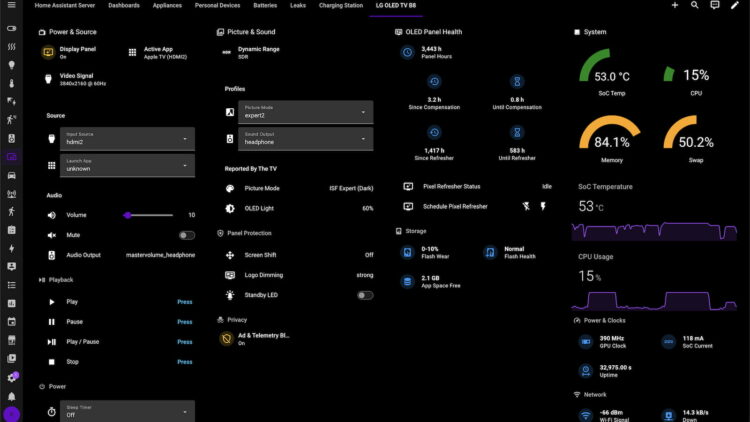Click the Swap 50.2% gauge
The height and width of the screenshot is (422, 750).
[695, 139]
